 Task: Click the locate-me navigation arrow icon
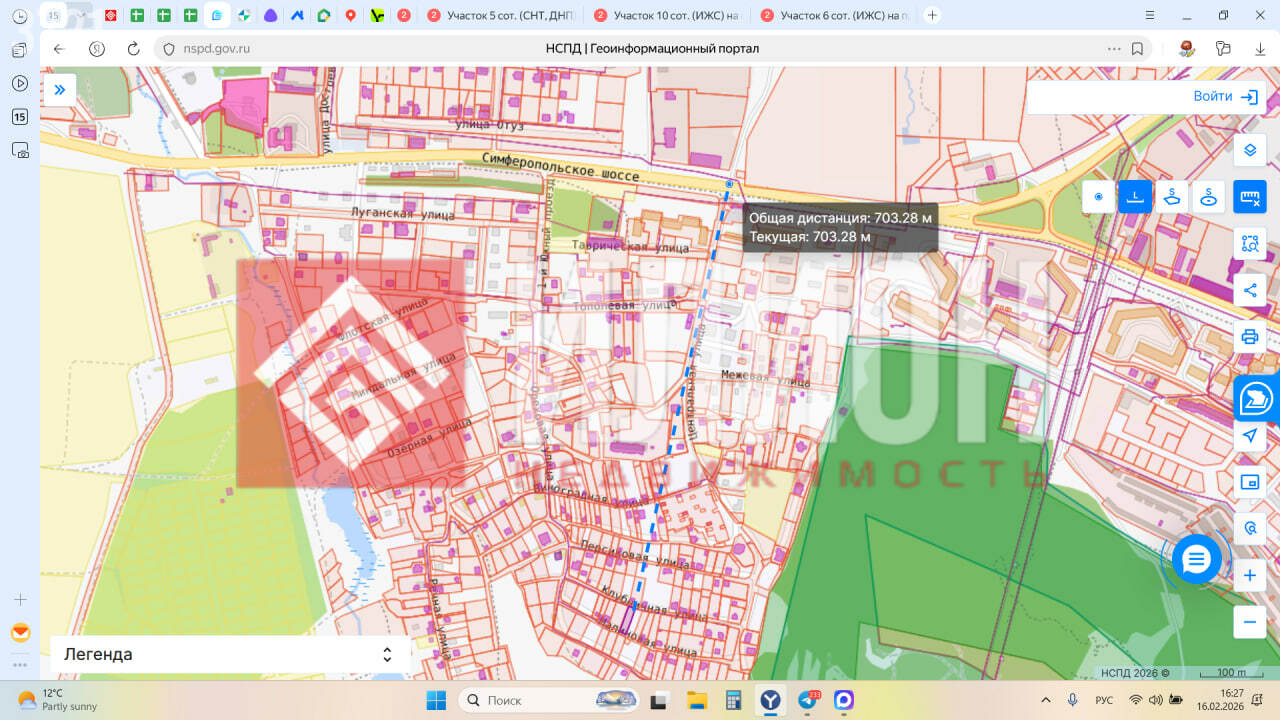click(1249, 436)
